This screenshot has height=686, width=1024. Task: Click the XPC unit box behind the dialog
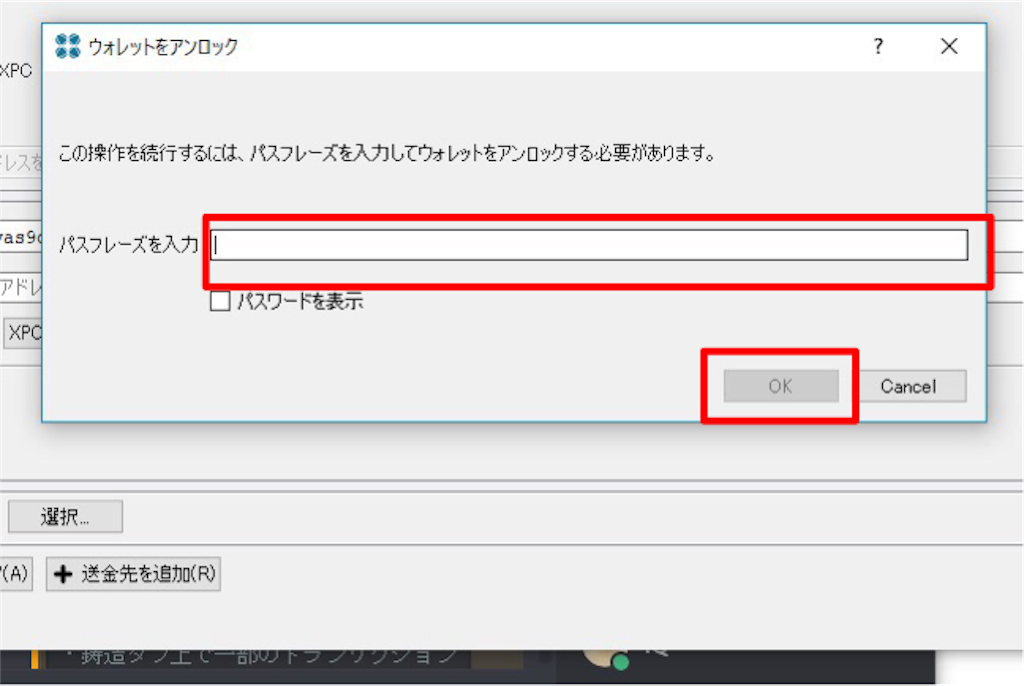23,333
